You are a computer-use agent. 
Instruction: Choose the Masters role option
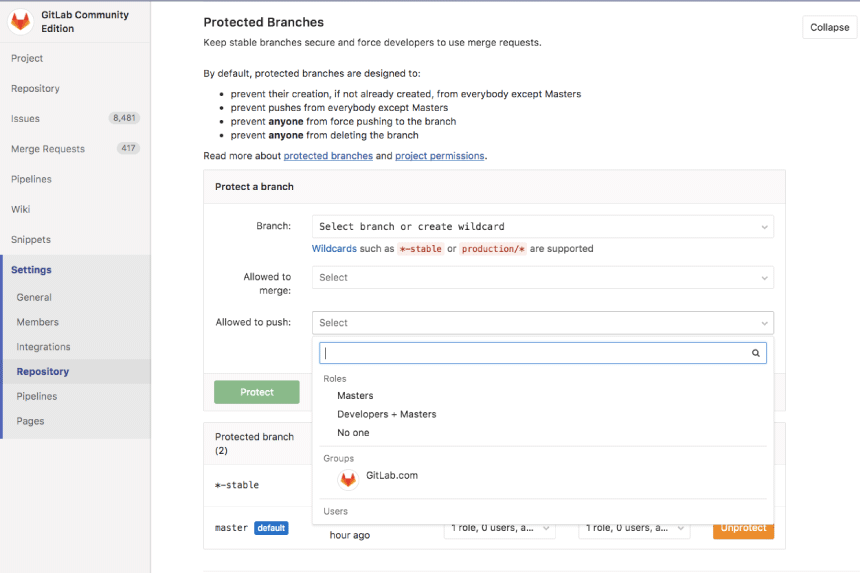(x=355, y=395)
